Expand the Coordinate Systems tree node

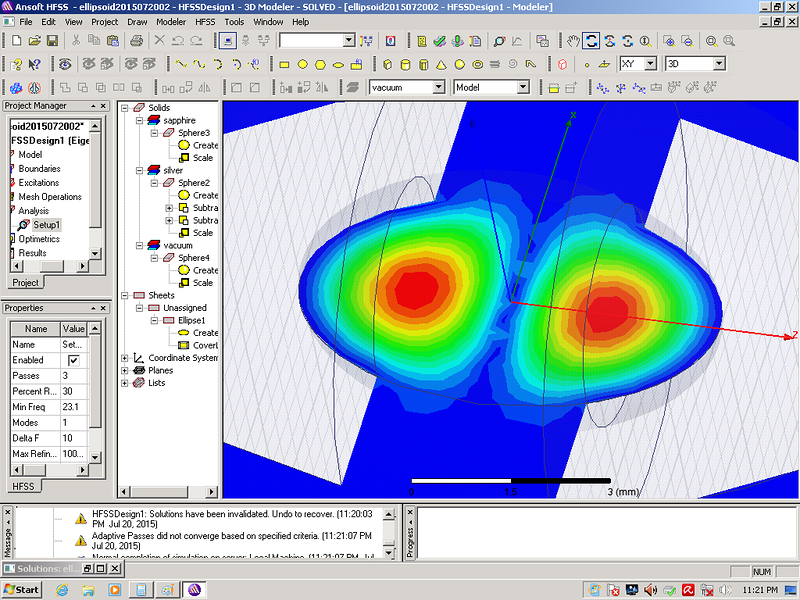point(125,358)
